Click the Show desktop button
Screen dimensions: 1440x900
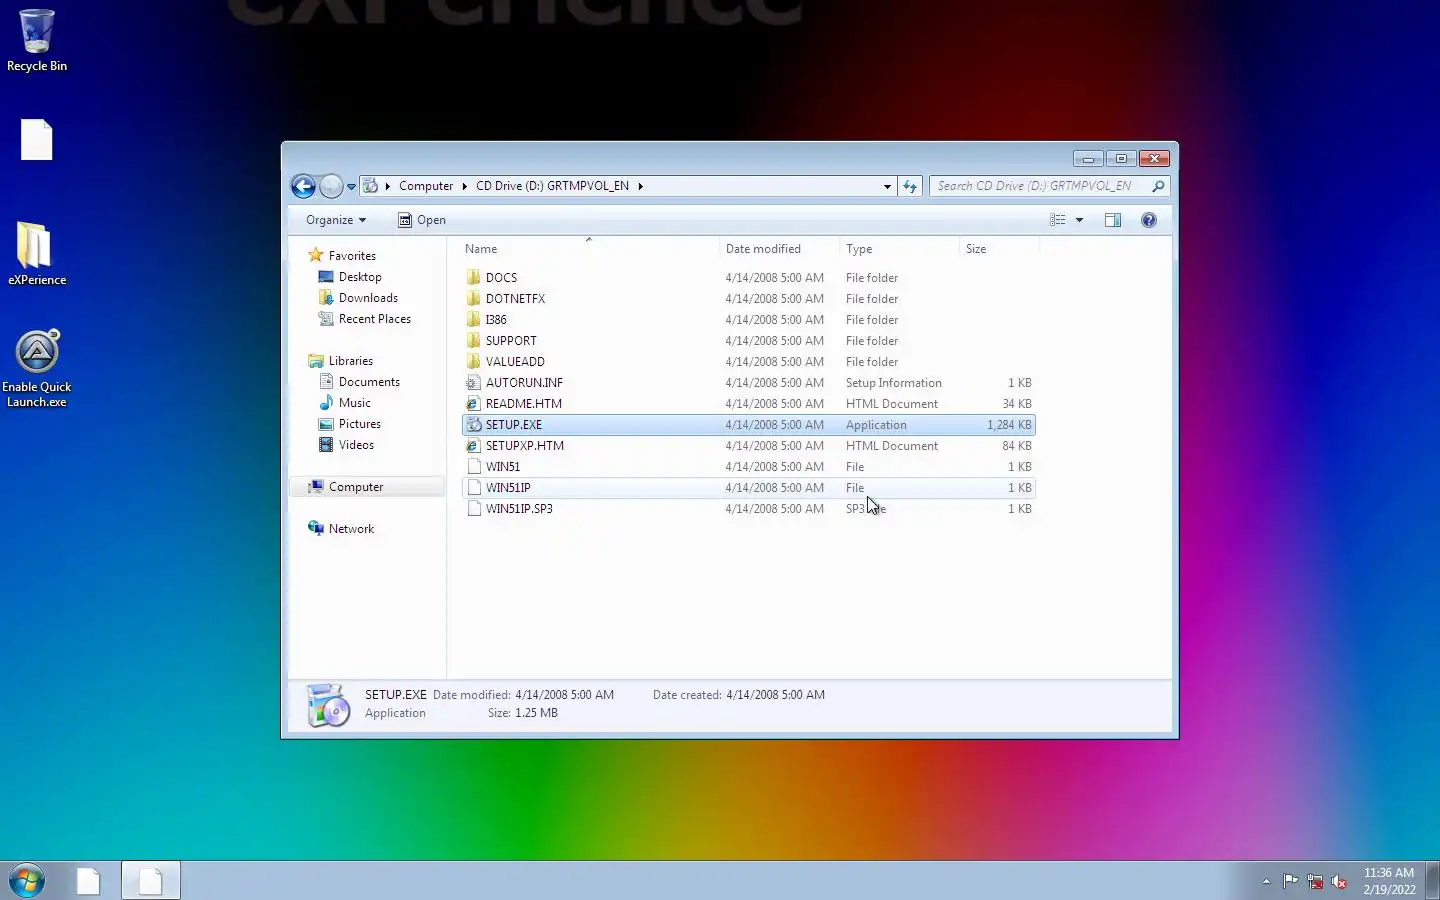[x=1432, y=881]
